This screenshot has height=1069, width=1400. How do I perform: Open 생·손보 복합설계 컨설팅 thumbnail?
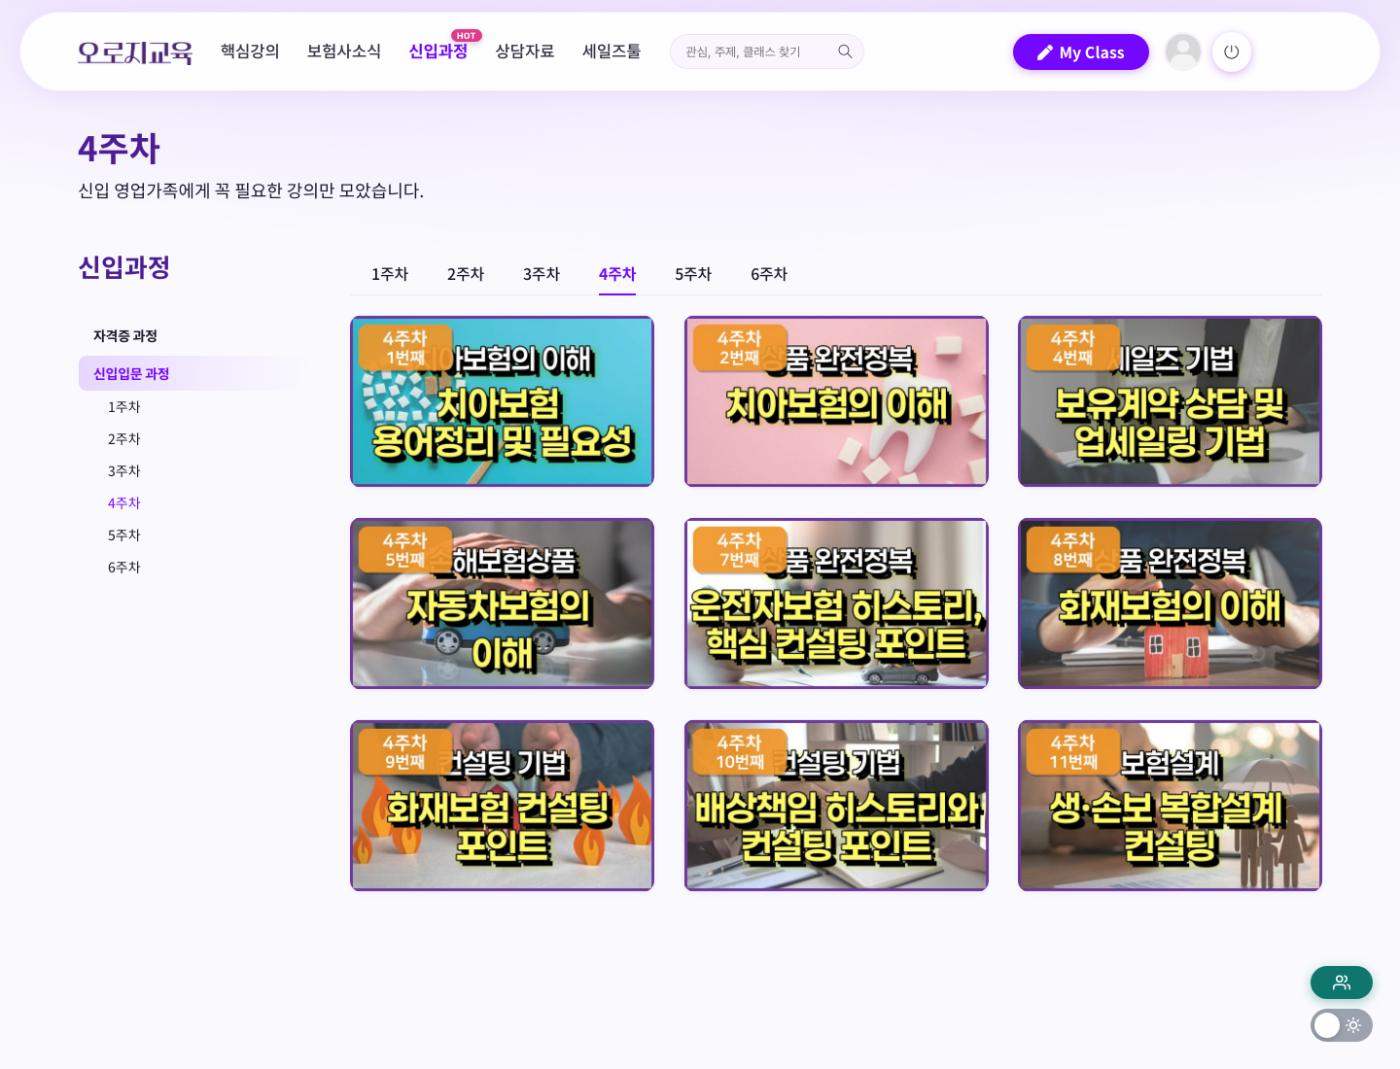coord(1170,805)
